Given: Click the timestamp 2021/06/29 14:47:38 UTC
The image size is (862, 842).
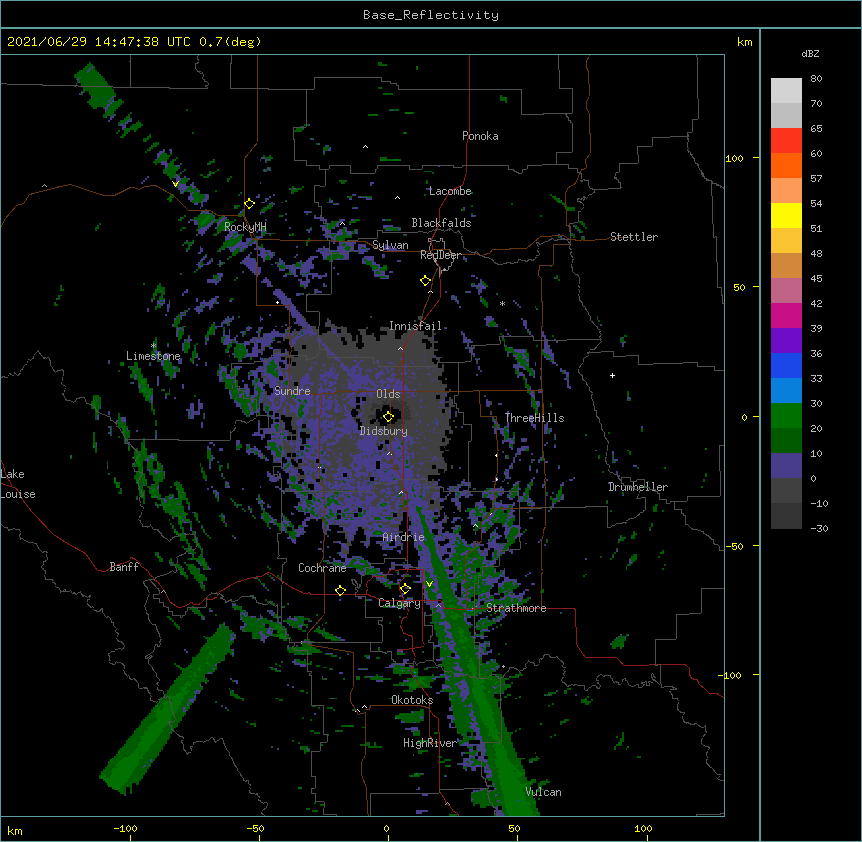Looking at the screenshot, I should pos(99,42).
